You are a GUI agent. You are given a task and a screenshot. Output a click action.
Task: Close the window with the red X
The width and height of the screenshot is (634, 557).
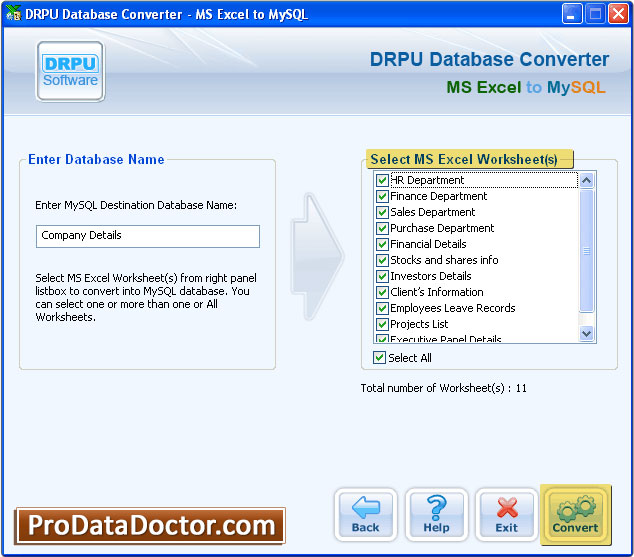(x=619, y=14)
